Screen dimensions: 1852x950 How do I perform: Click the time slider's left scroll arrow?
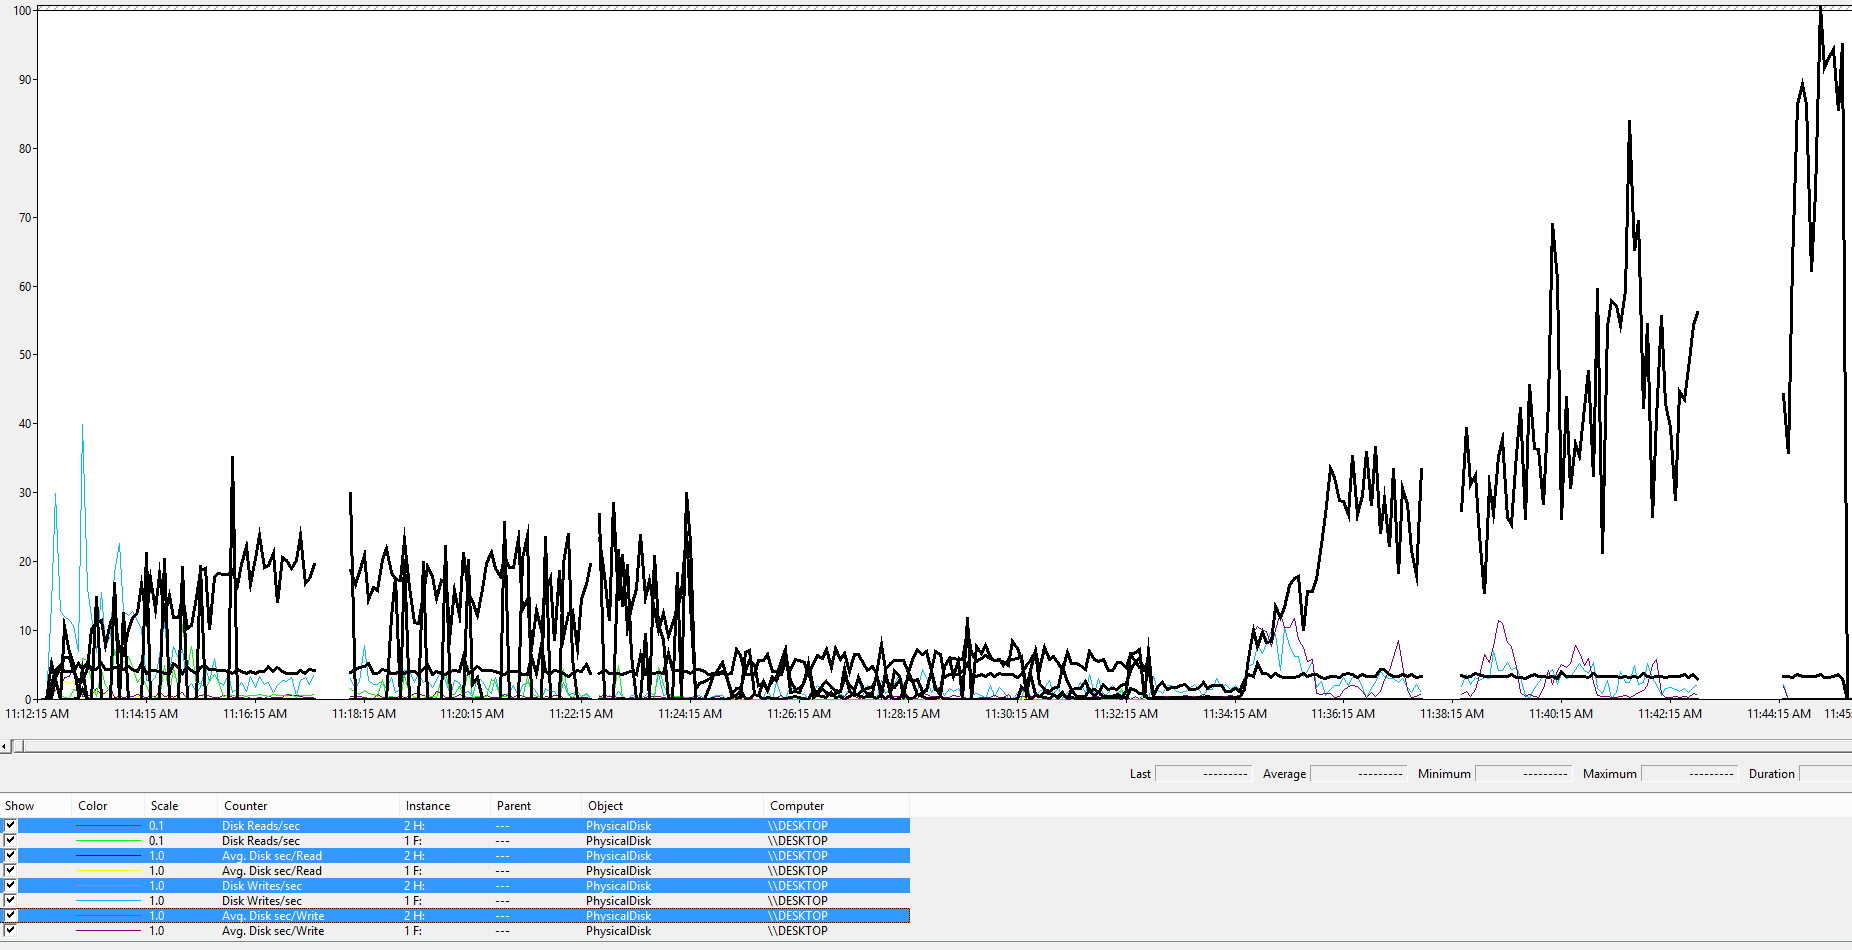click(5, 746)
